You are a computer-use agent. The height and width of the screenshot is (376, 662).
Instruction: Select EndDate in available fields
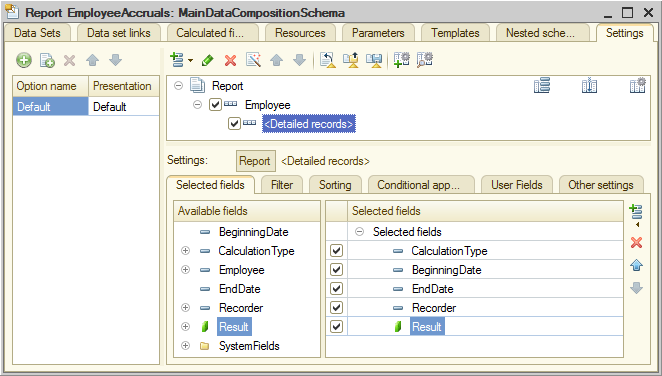pyautogui.click(x=239, y=289)
